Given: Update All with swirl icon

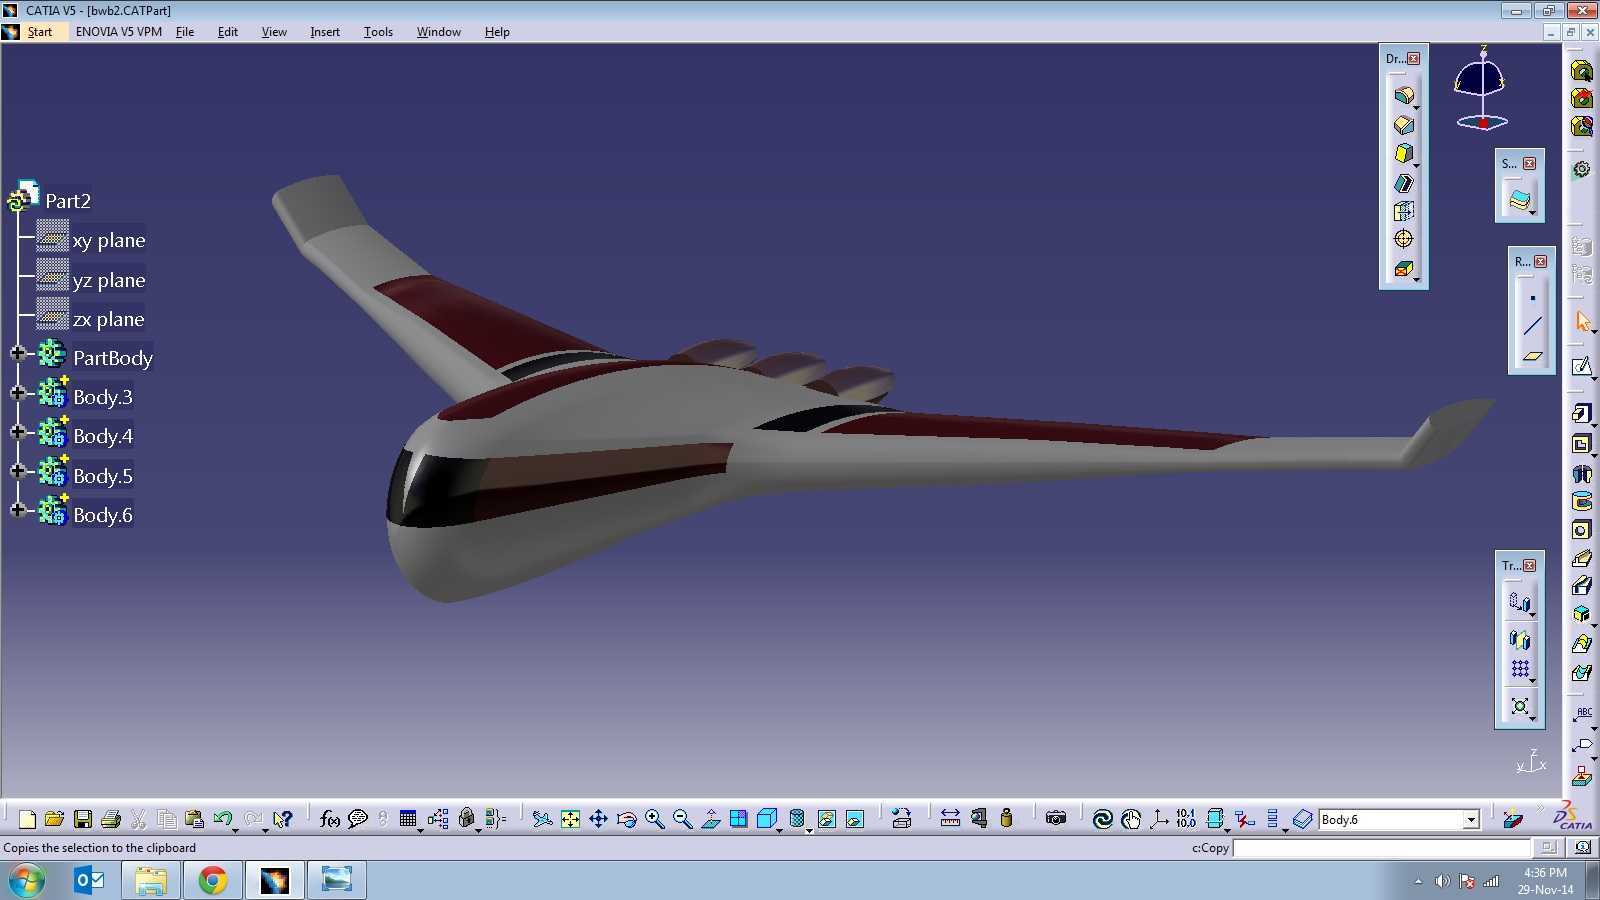Looking at the screenshot, I should [1102, 819].
